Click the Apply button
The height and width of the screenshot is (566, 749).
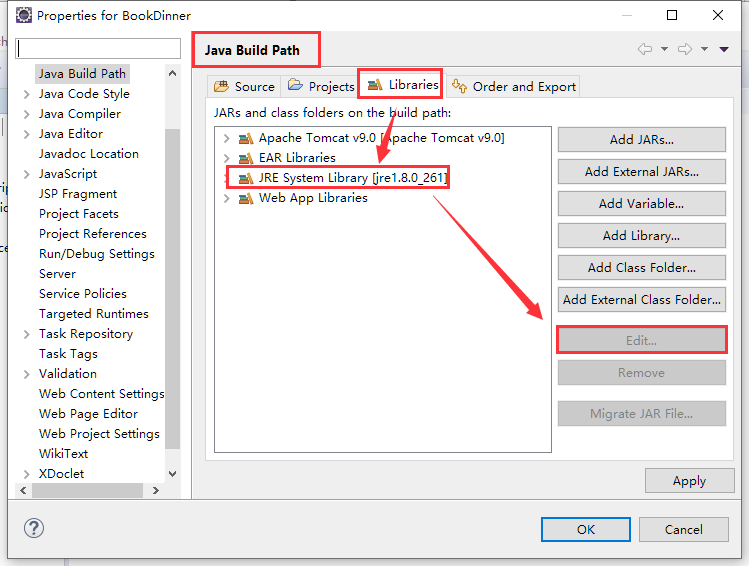coord(689,481)
